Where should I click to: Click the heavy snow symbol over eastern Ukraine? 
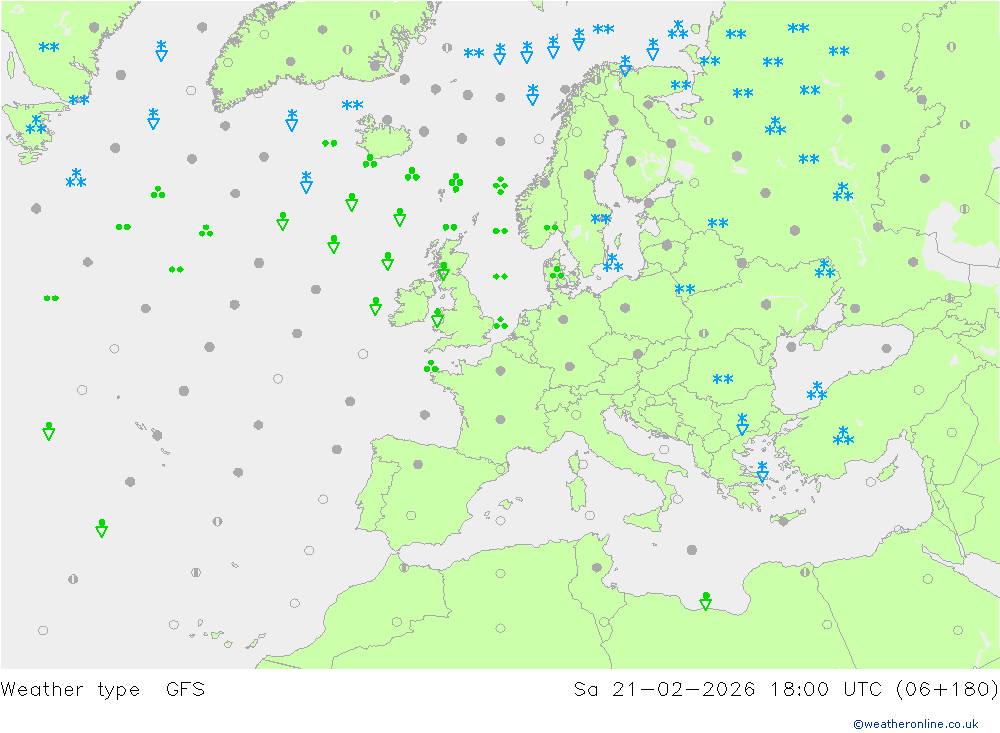coord(825,269)
